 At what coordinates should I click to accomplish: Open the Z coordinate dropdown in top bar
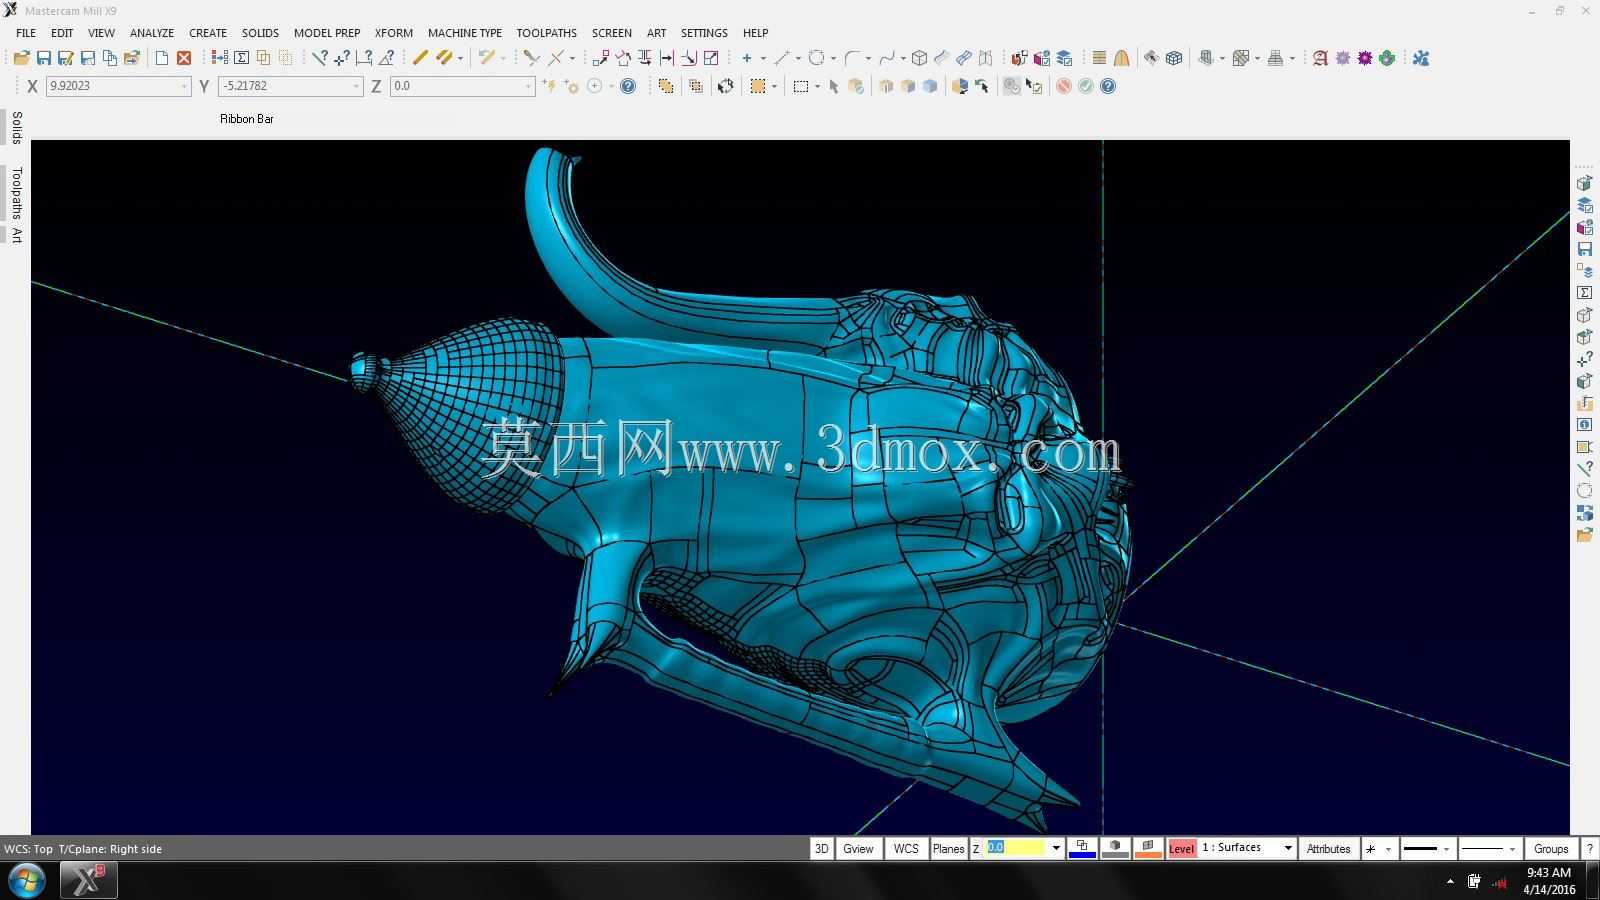(x=528, y=86)
